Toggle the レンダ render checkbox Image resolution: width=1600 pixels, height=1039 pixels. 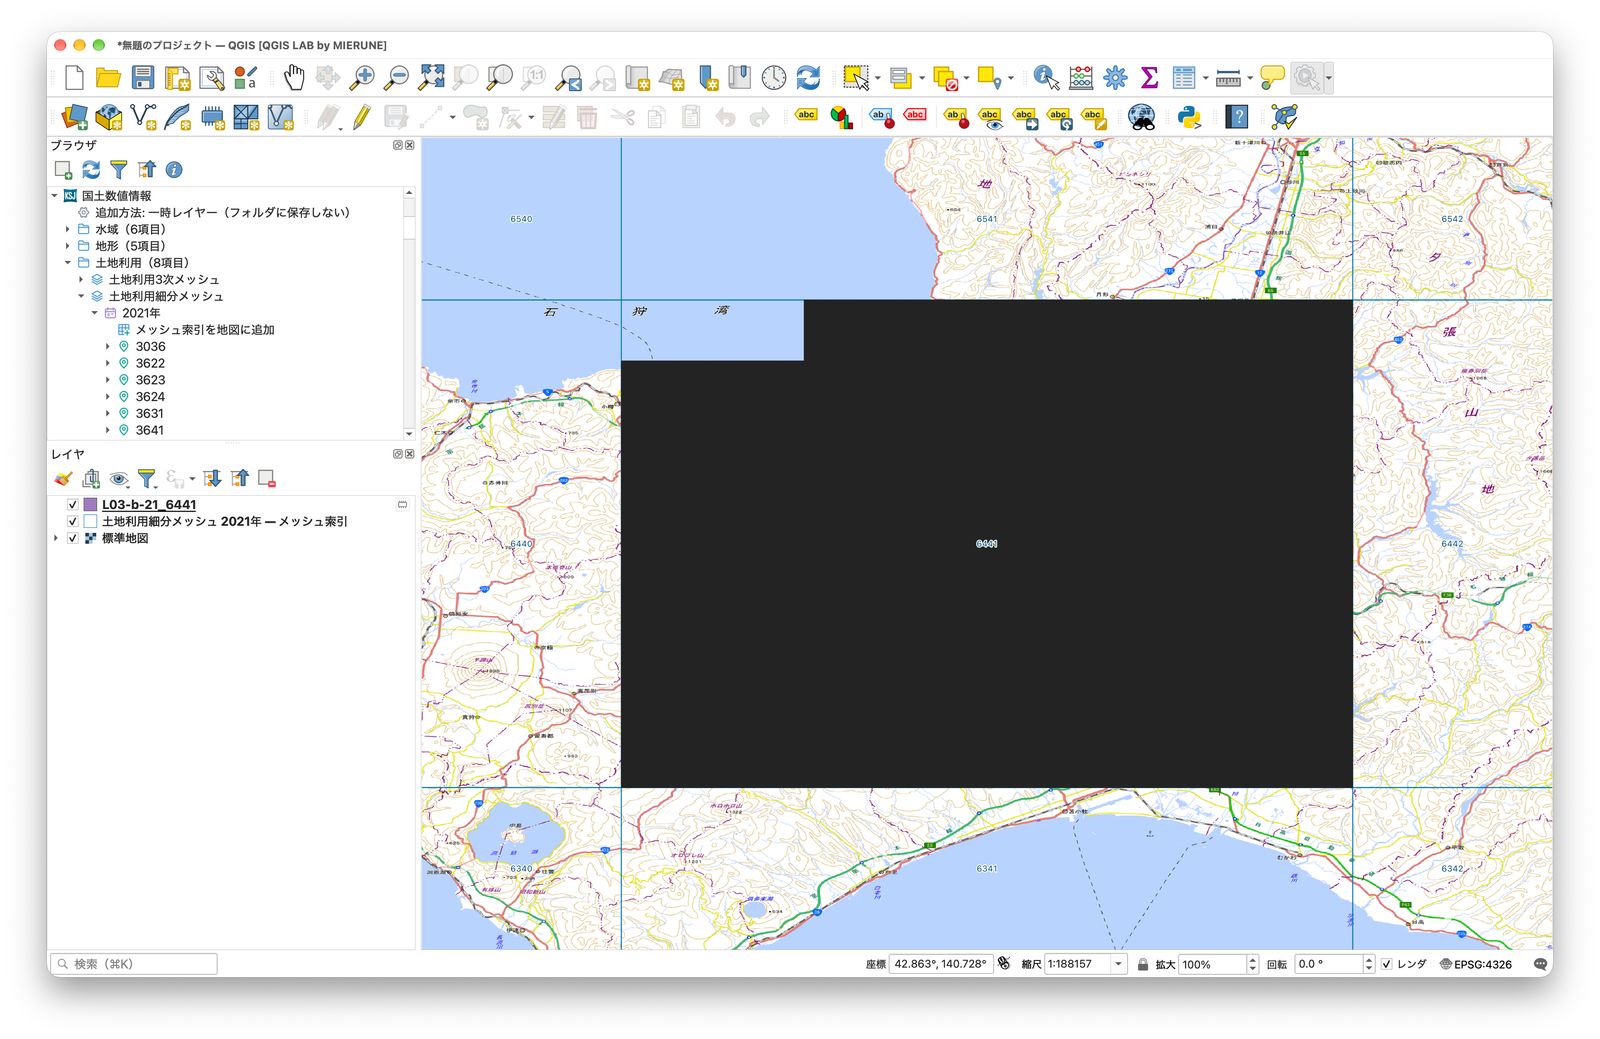[x=1386, y=964]
